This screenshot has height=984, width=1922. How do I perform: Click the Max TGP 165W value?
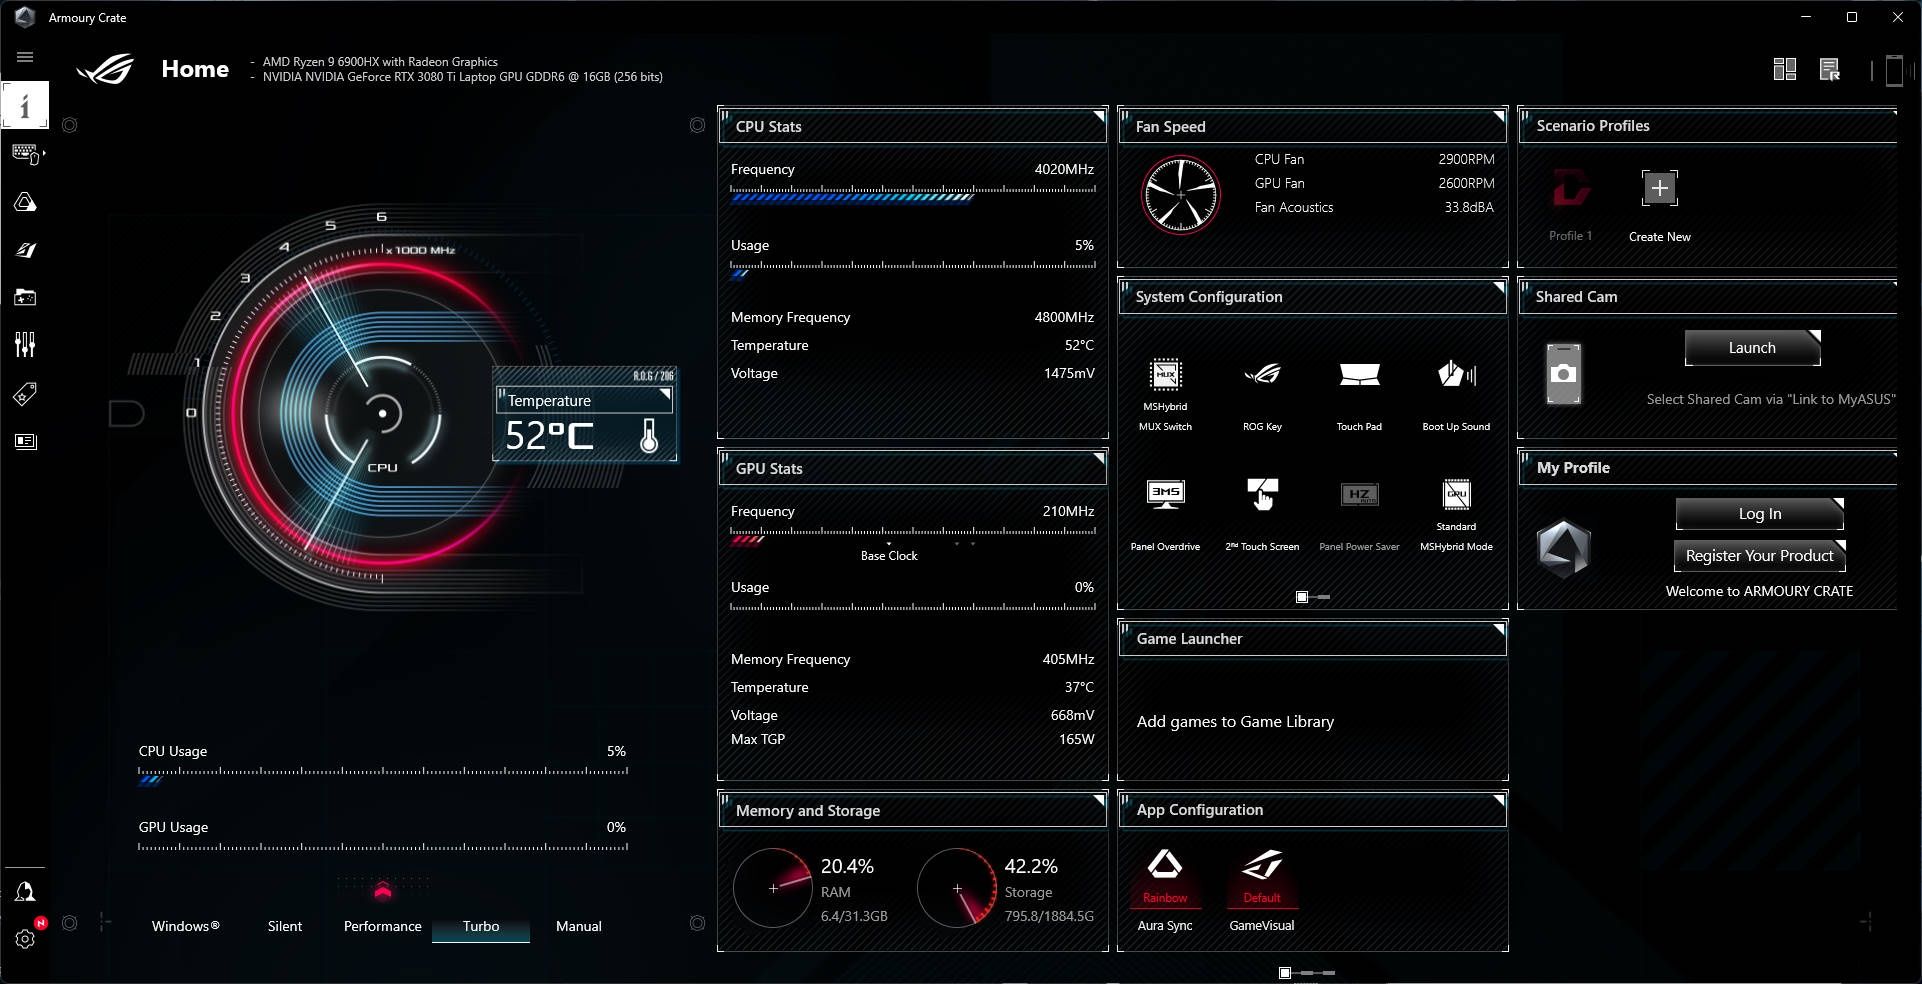pos(1076,739)
